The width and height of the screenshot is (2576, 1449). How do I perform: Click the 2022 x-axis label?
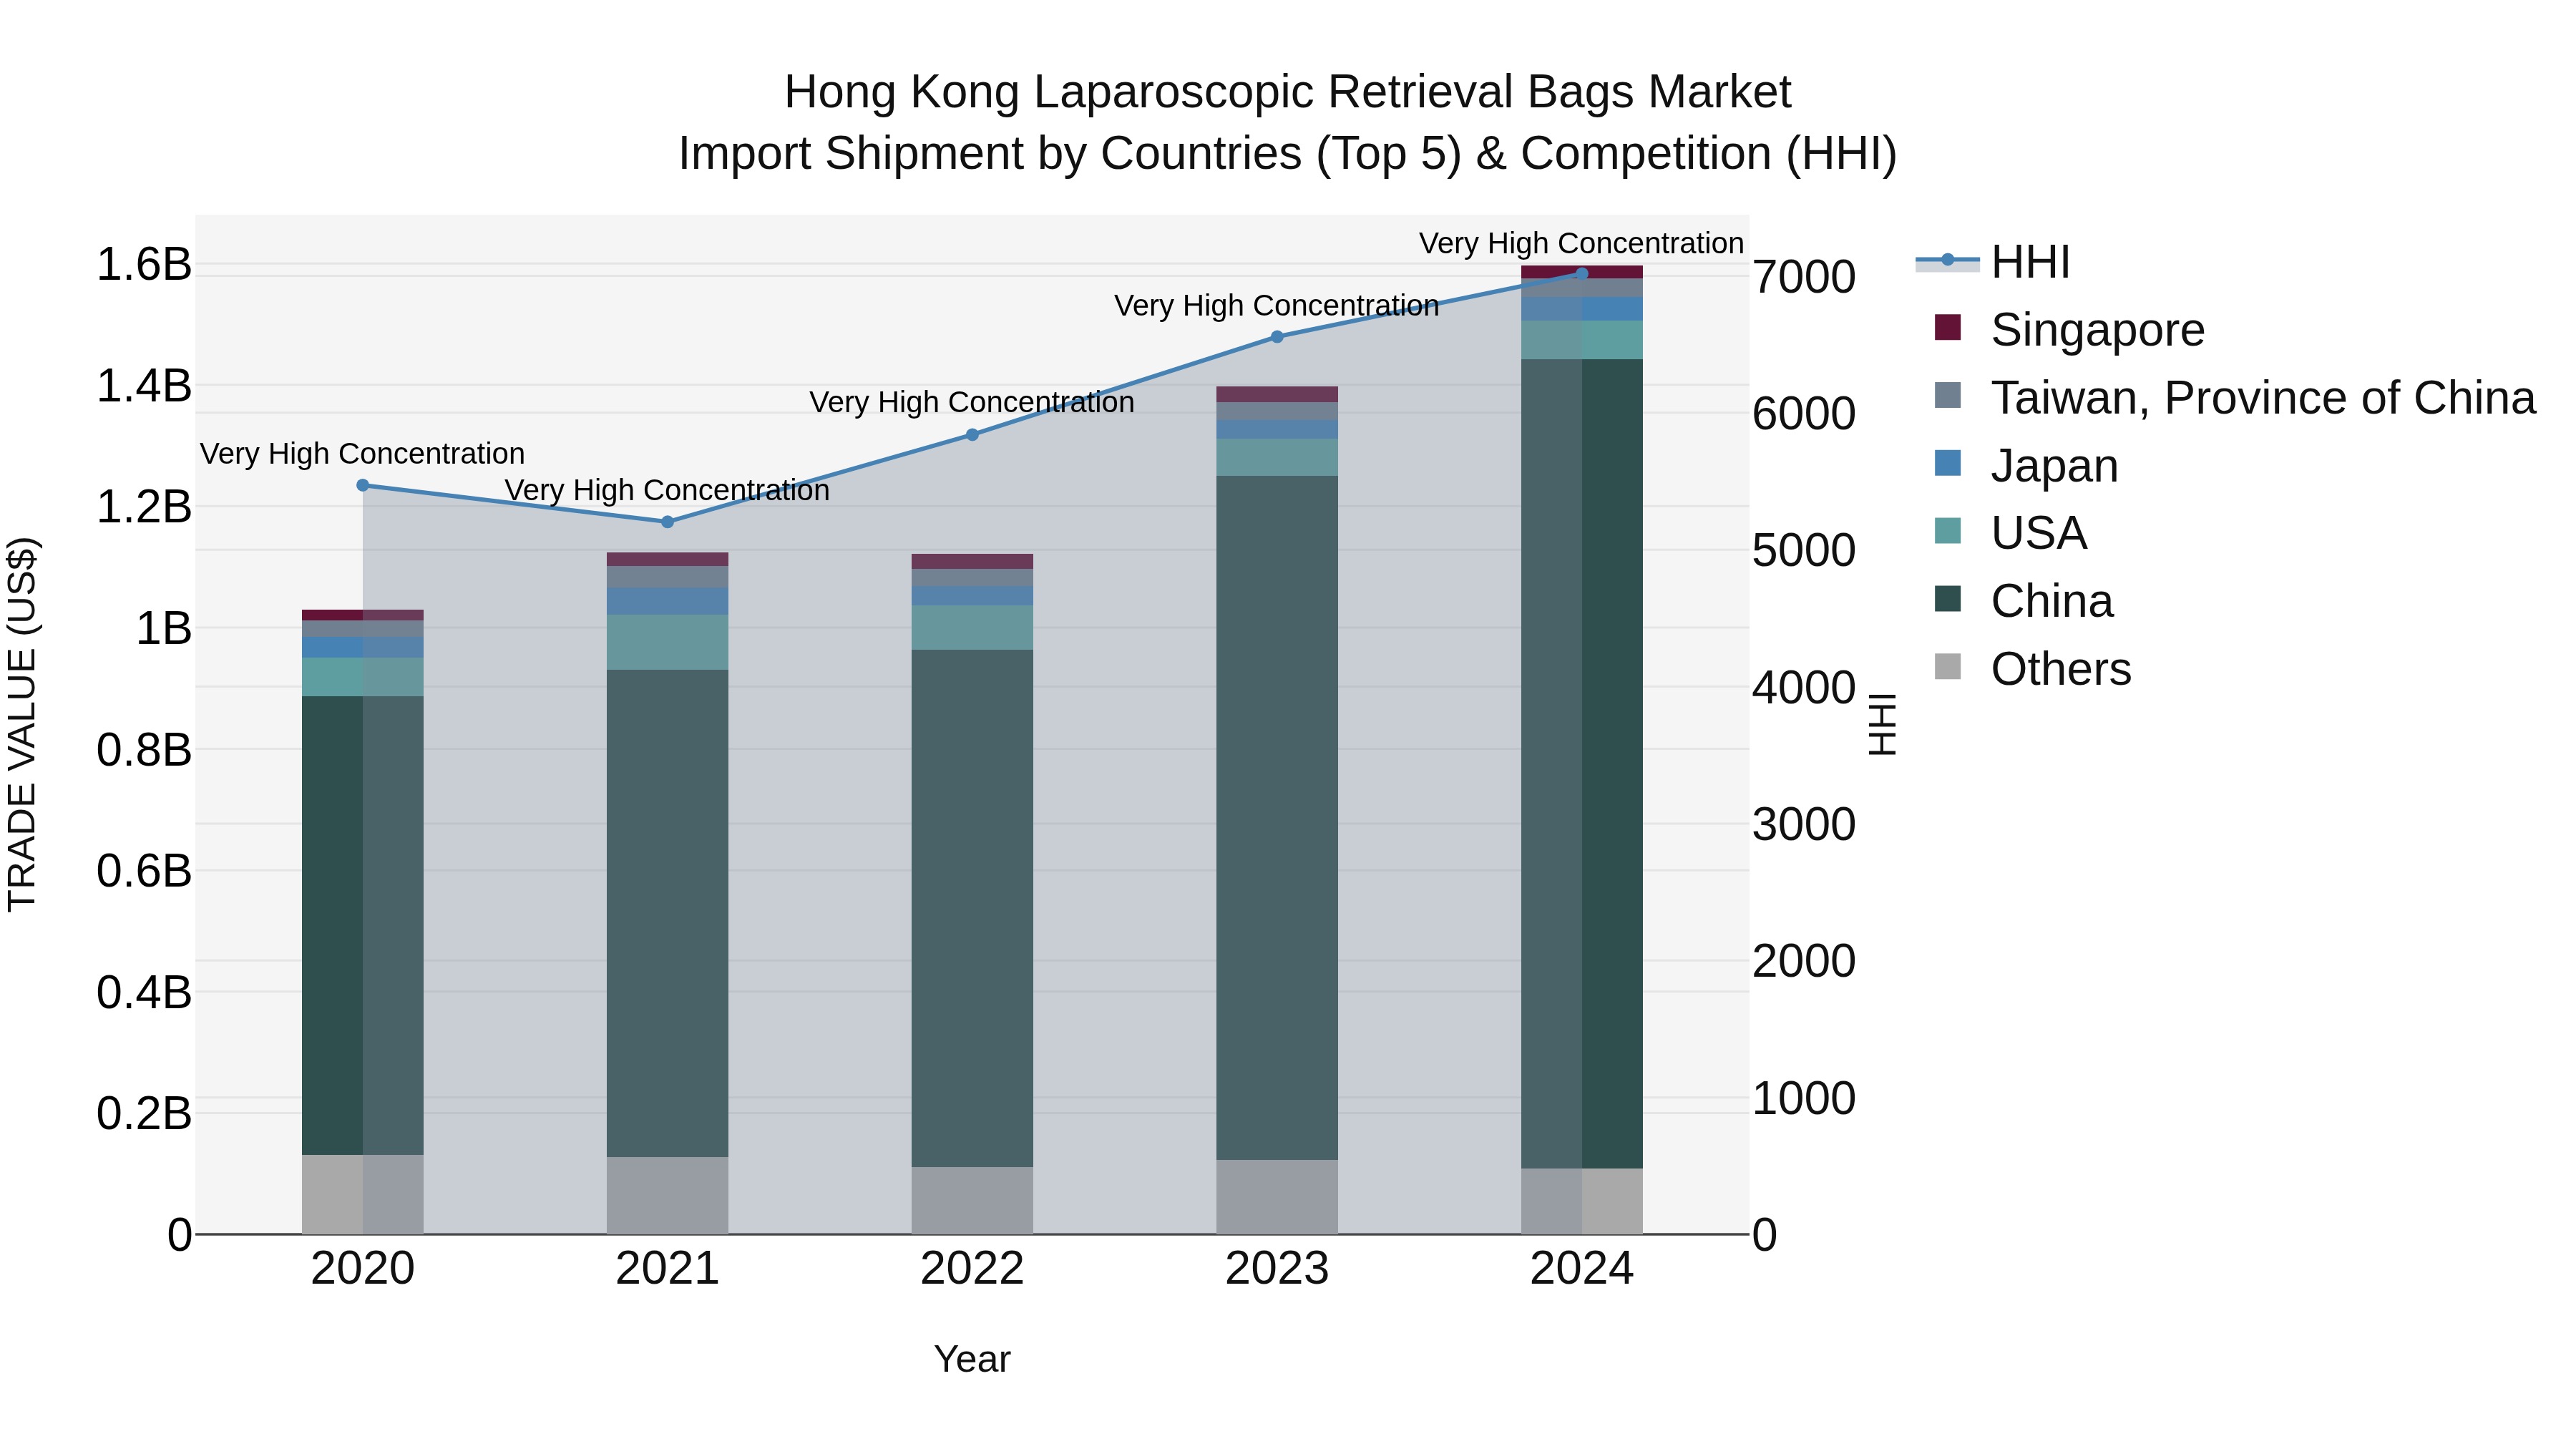point(972,1269)
